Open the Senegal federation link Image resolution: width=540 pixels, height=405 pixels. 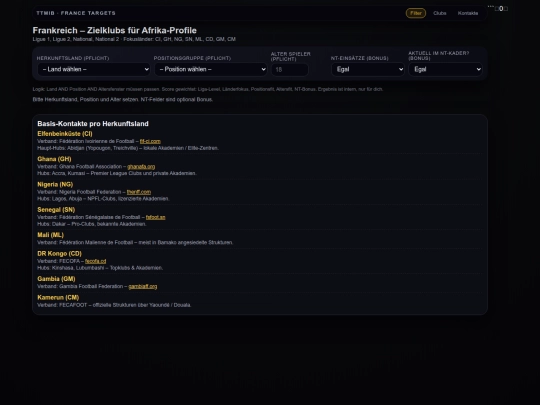(x=155, y=217)
